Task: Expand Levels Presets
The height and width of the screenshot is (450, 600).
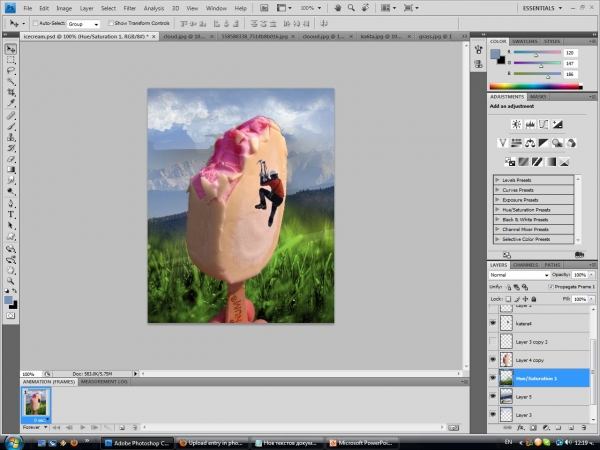Action: pyautogui.click(x=497, y=180)
